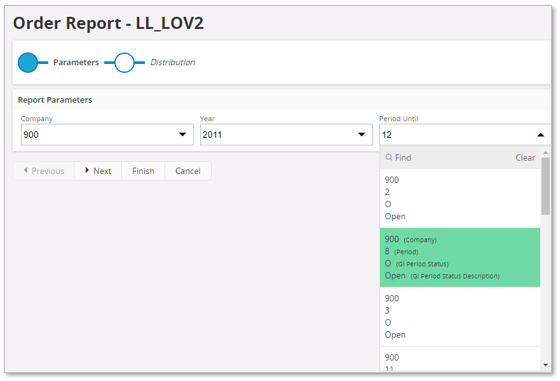Choose the period 2 Open entry
Viewport: 560px width, 381px height.
(x=460, y=198)
